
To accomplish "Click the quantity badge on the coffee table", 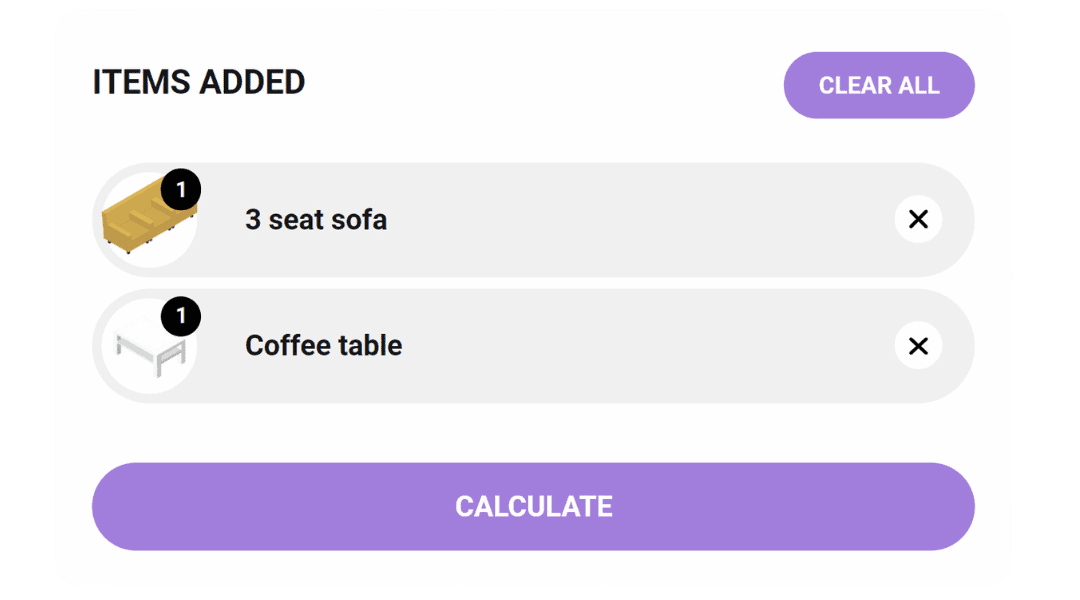I will (181, 316).
